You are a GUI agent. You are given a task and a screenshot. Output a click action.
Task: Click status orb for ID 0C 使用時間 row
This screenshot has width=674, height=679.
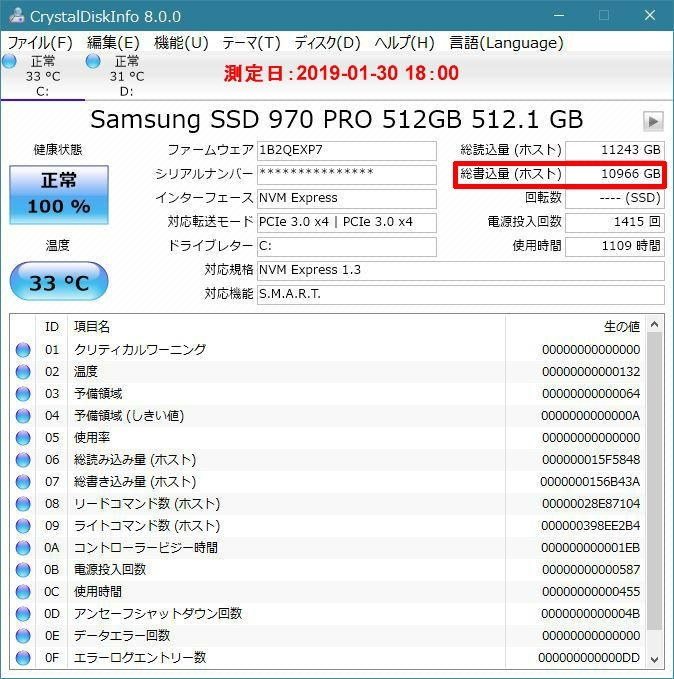(x=23, y=592)
